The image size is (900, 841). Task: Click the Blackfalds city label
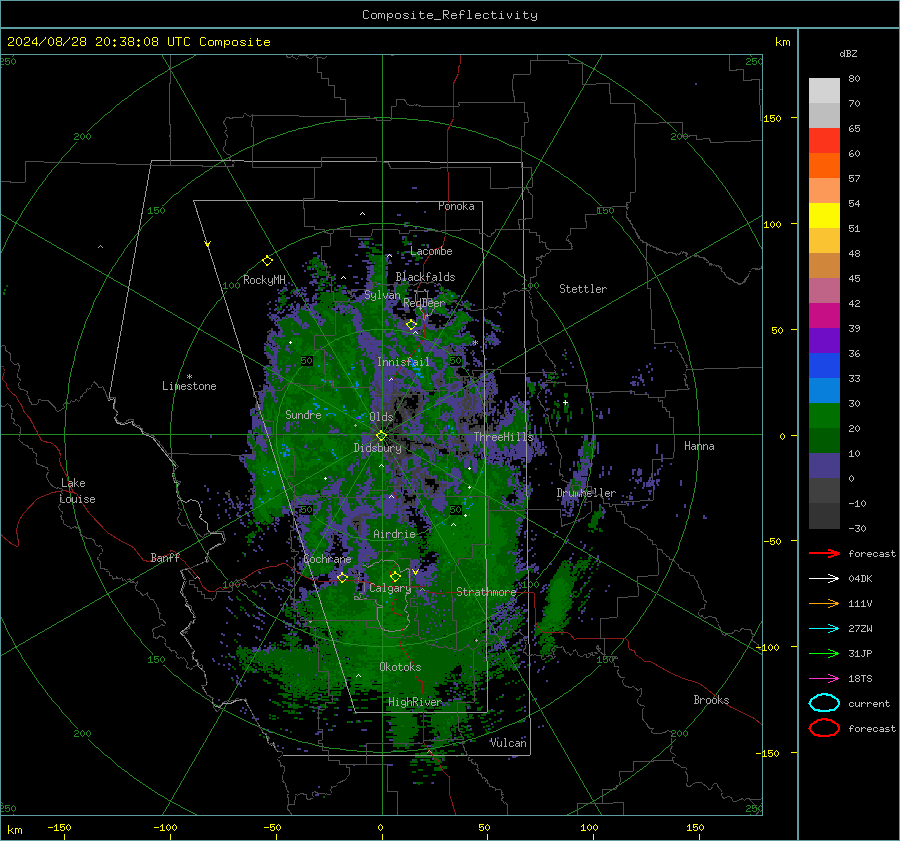tap(425, 277)
